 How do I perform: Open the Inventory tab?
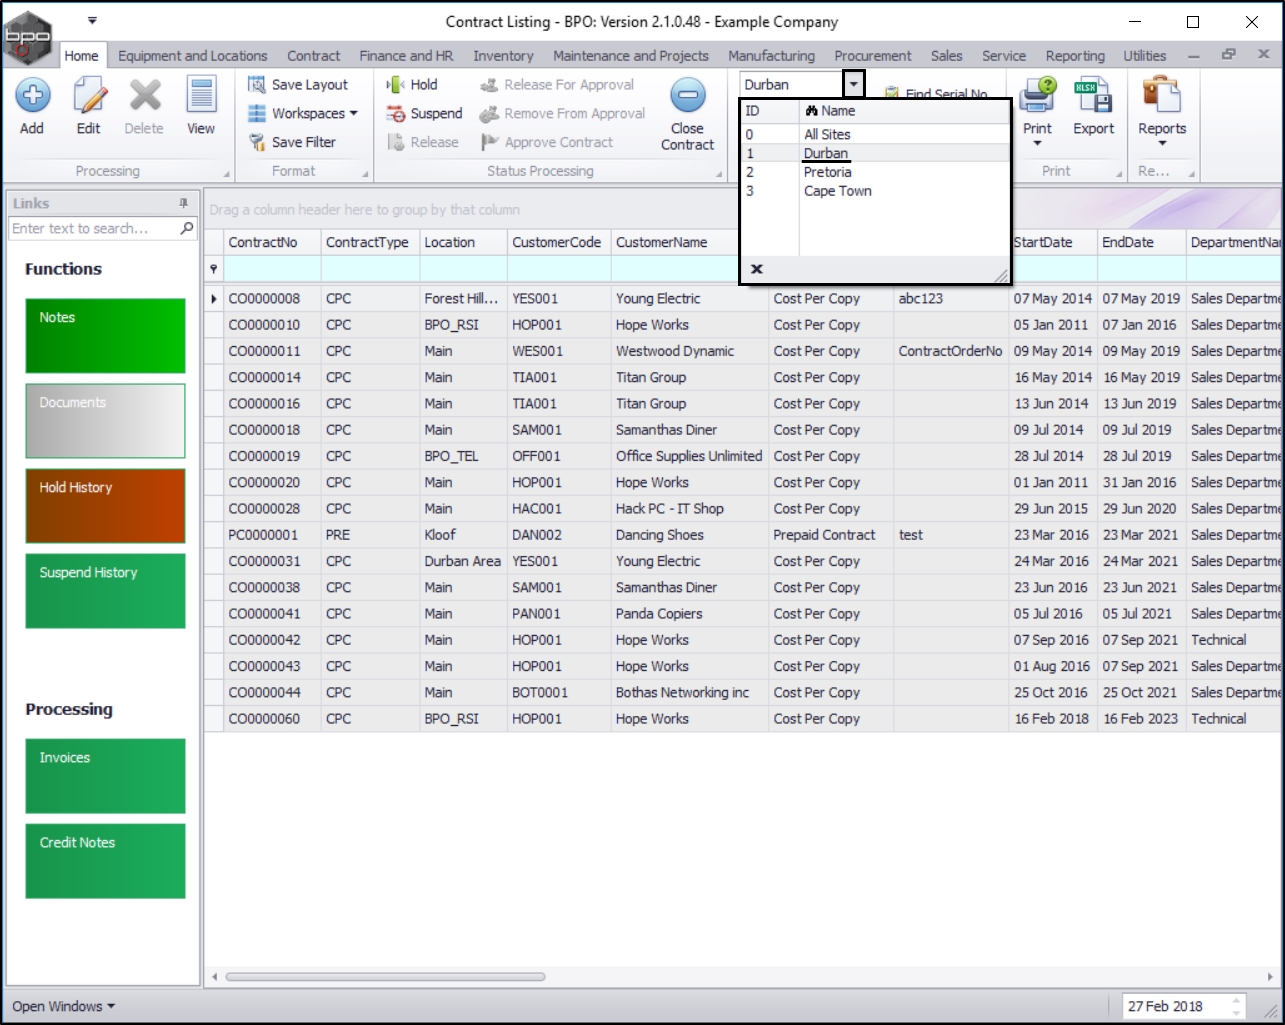[503, 56]
